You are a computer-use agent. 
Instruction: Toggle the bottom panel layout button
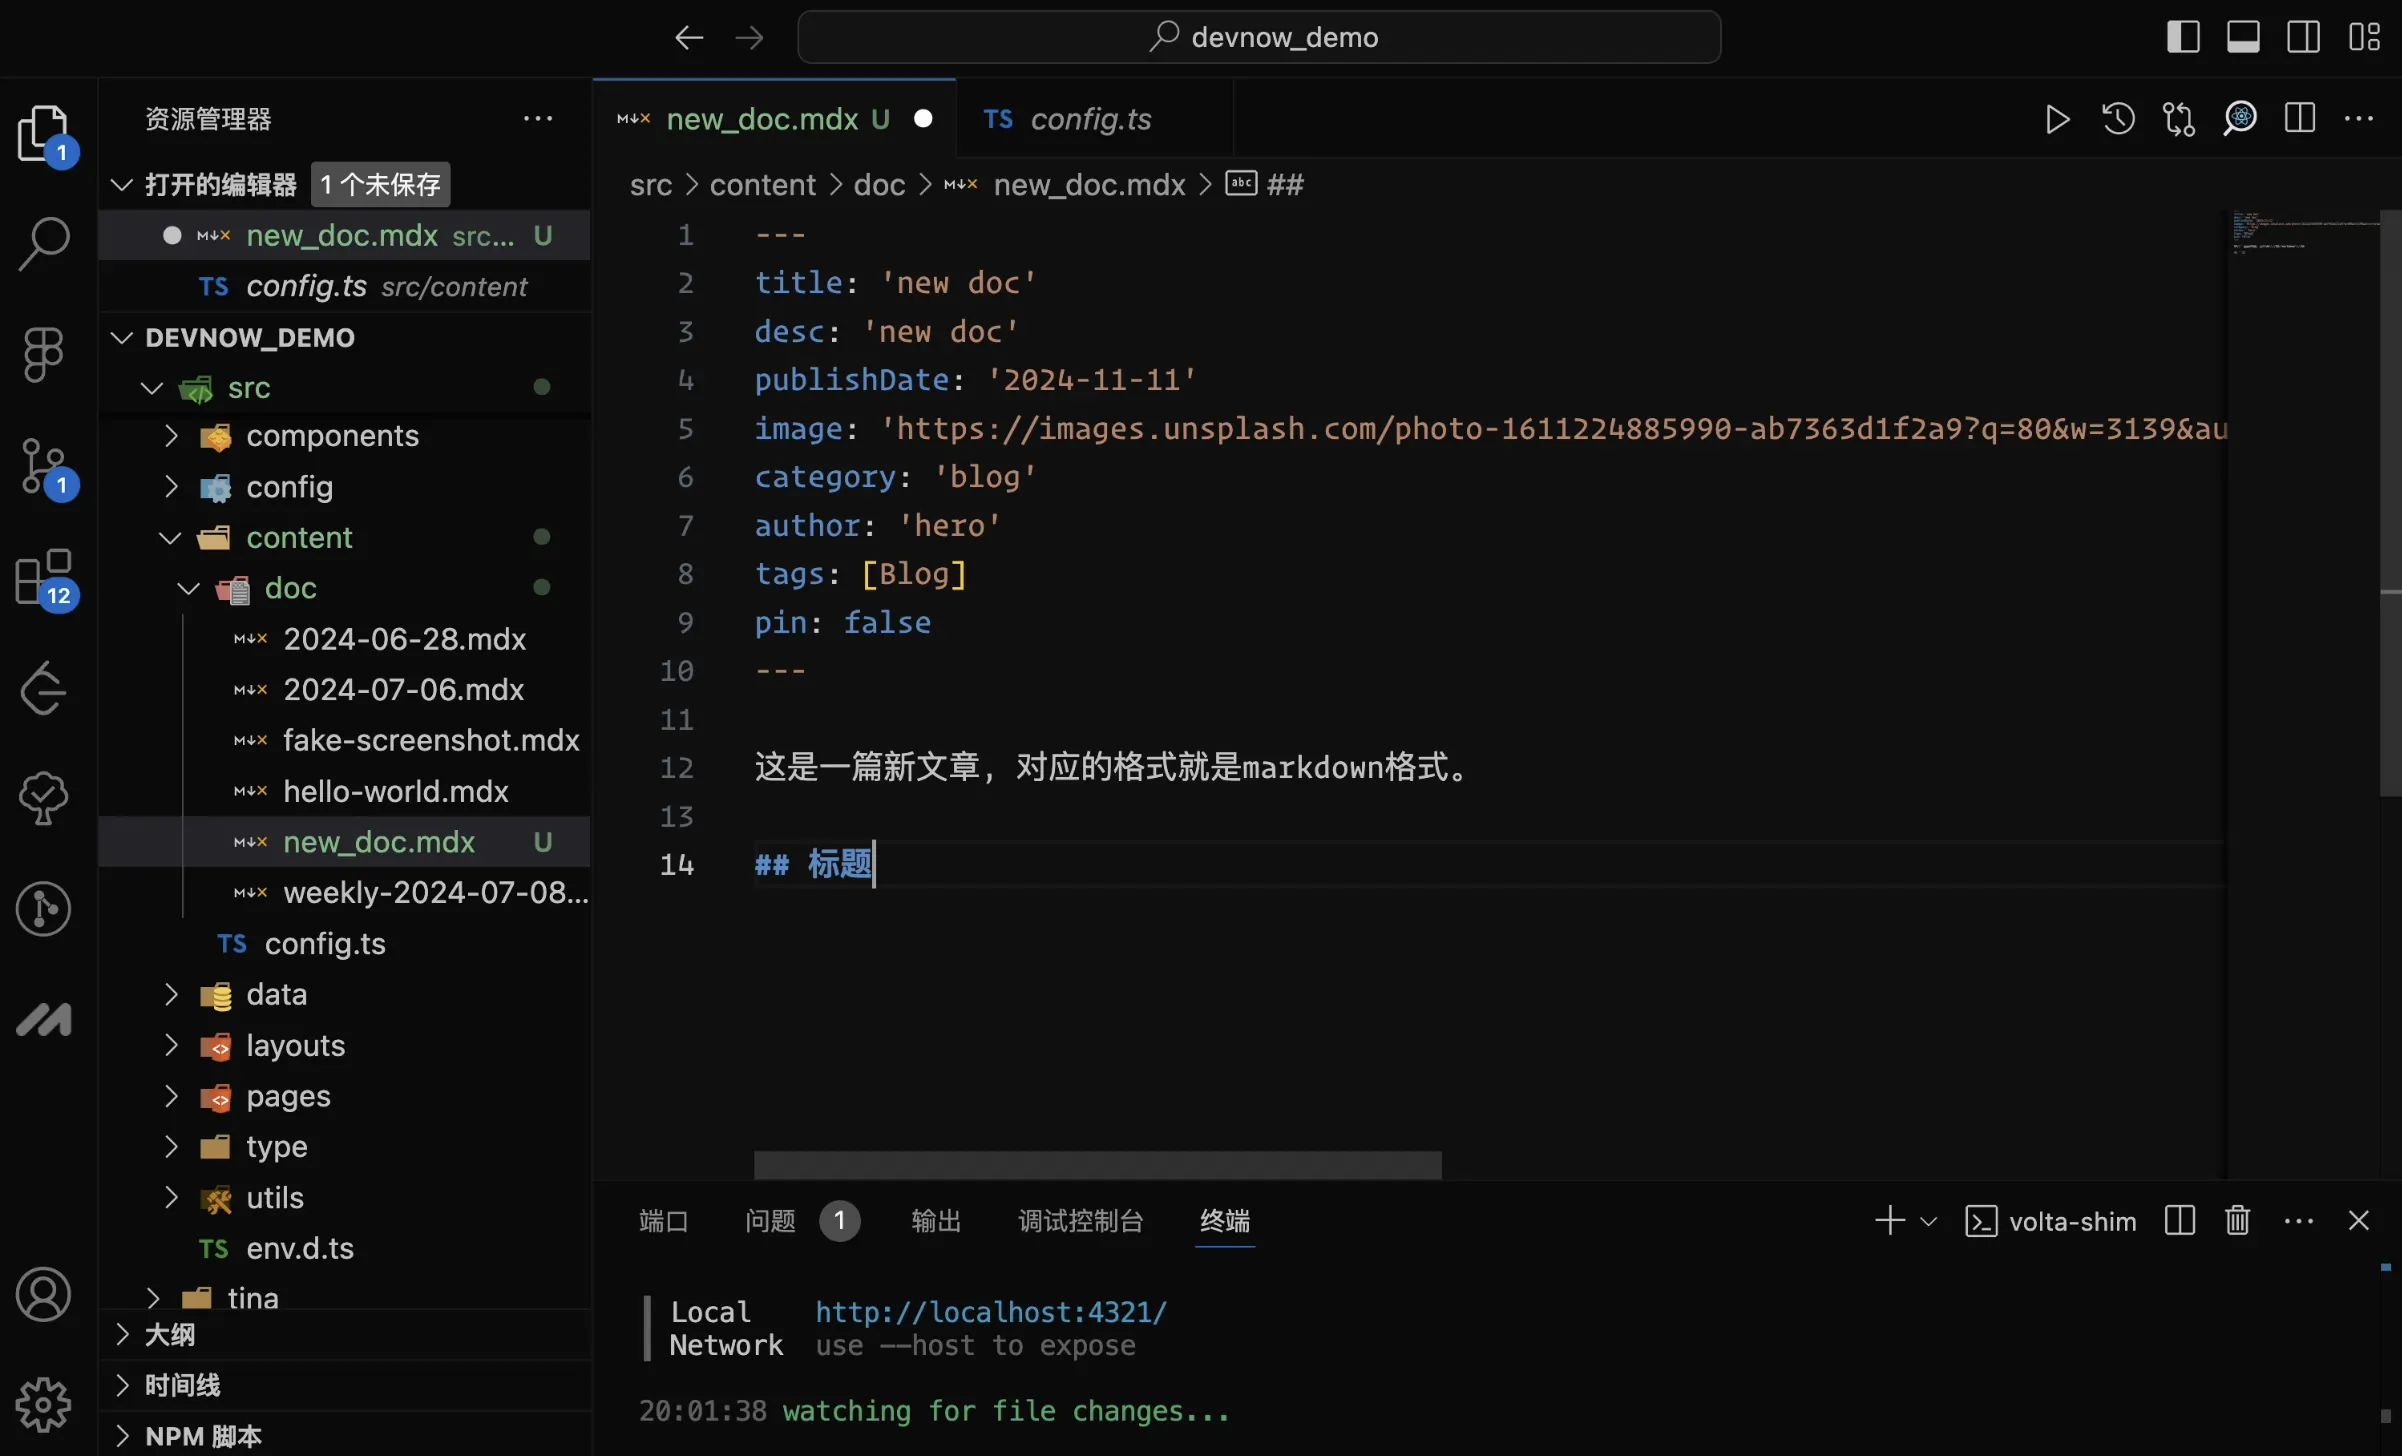point(2243,37)
